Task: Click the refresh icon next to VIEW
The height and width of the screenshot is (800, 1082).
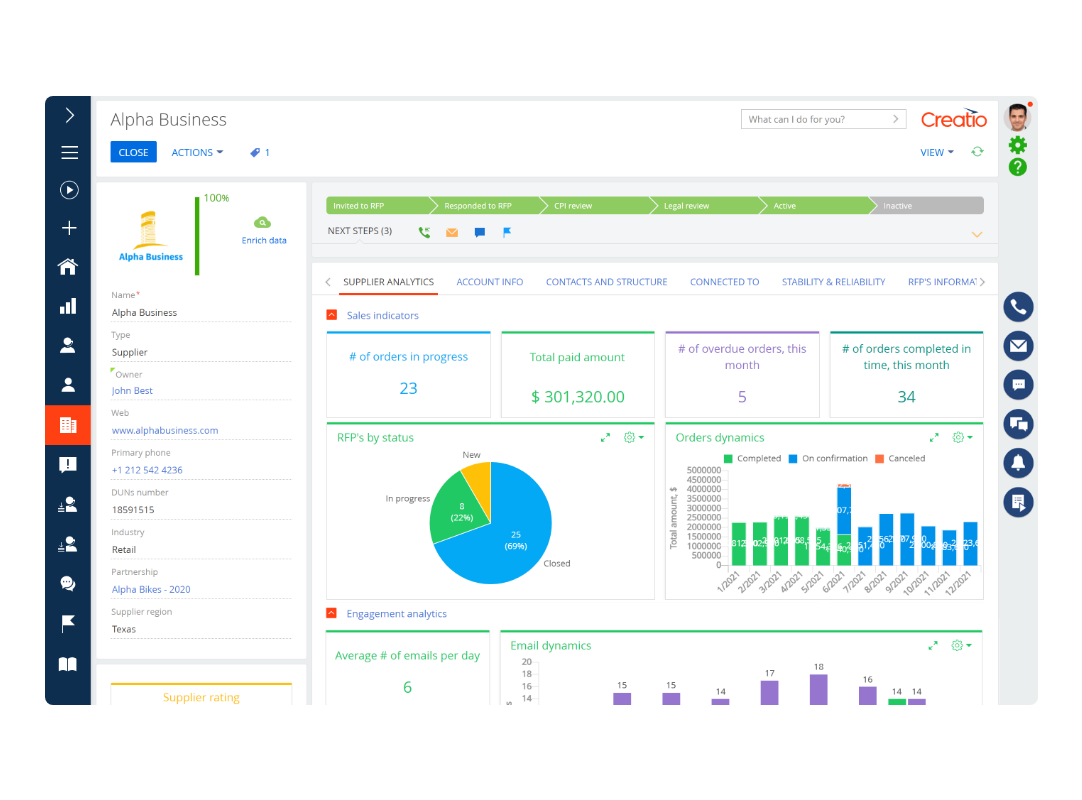Action: coord(977,152)
